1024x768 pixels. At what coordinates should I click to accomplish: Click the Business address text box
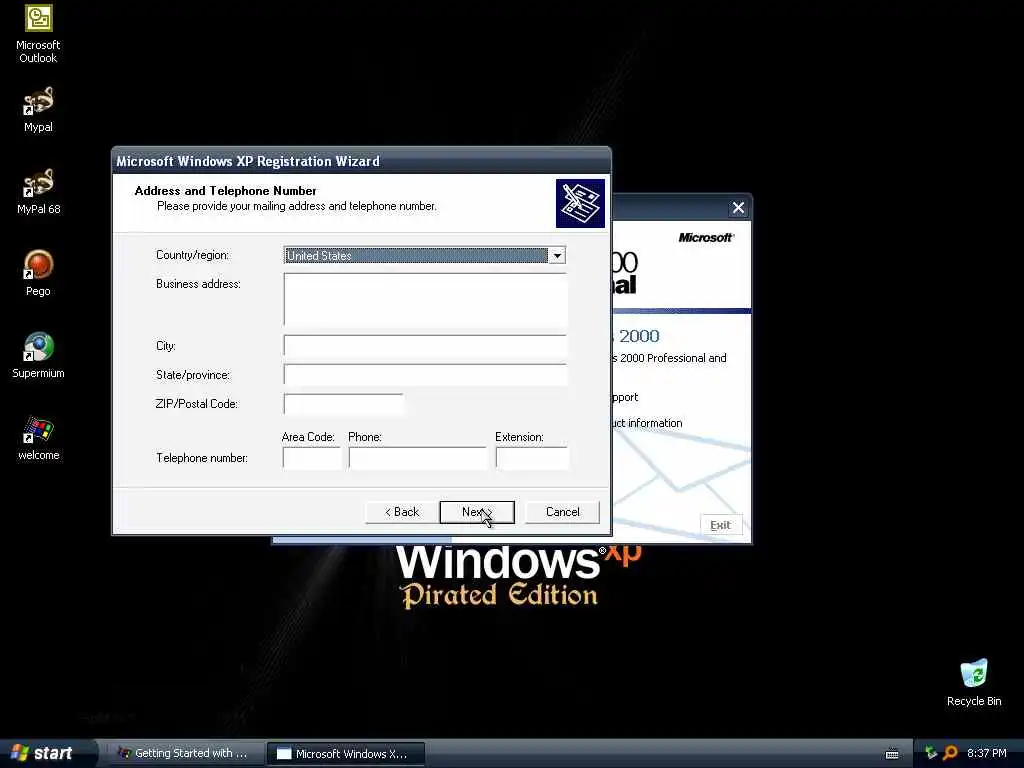(425, 300)
